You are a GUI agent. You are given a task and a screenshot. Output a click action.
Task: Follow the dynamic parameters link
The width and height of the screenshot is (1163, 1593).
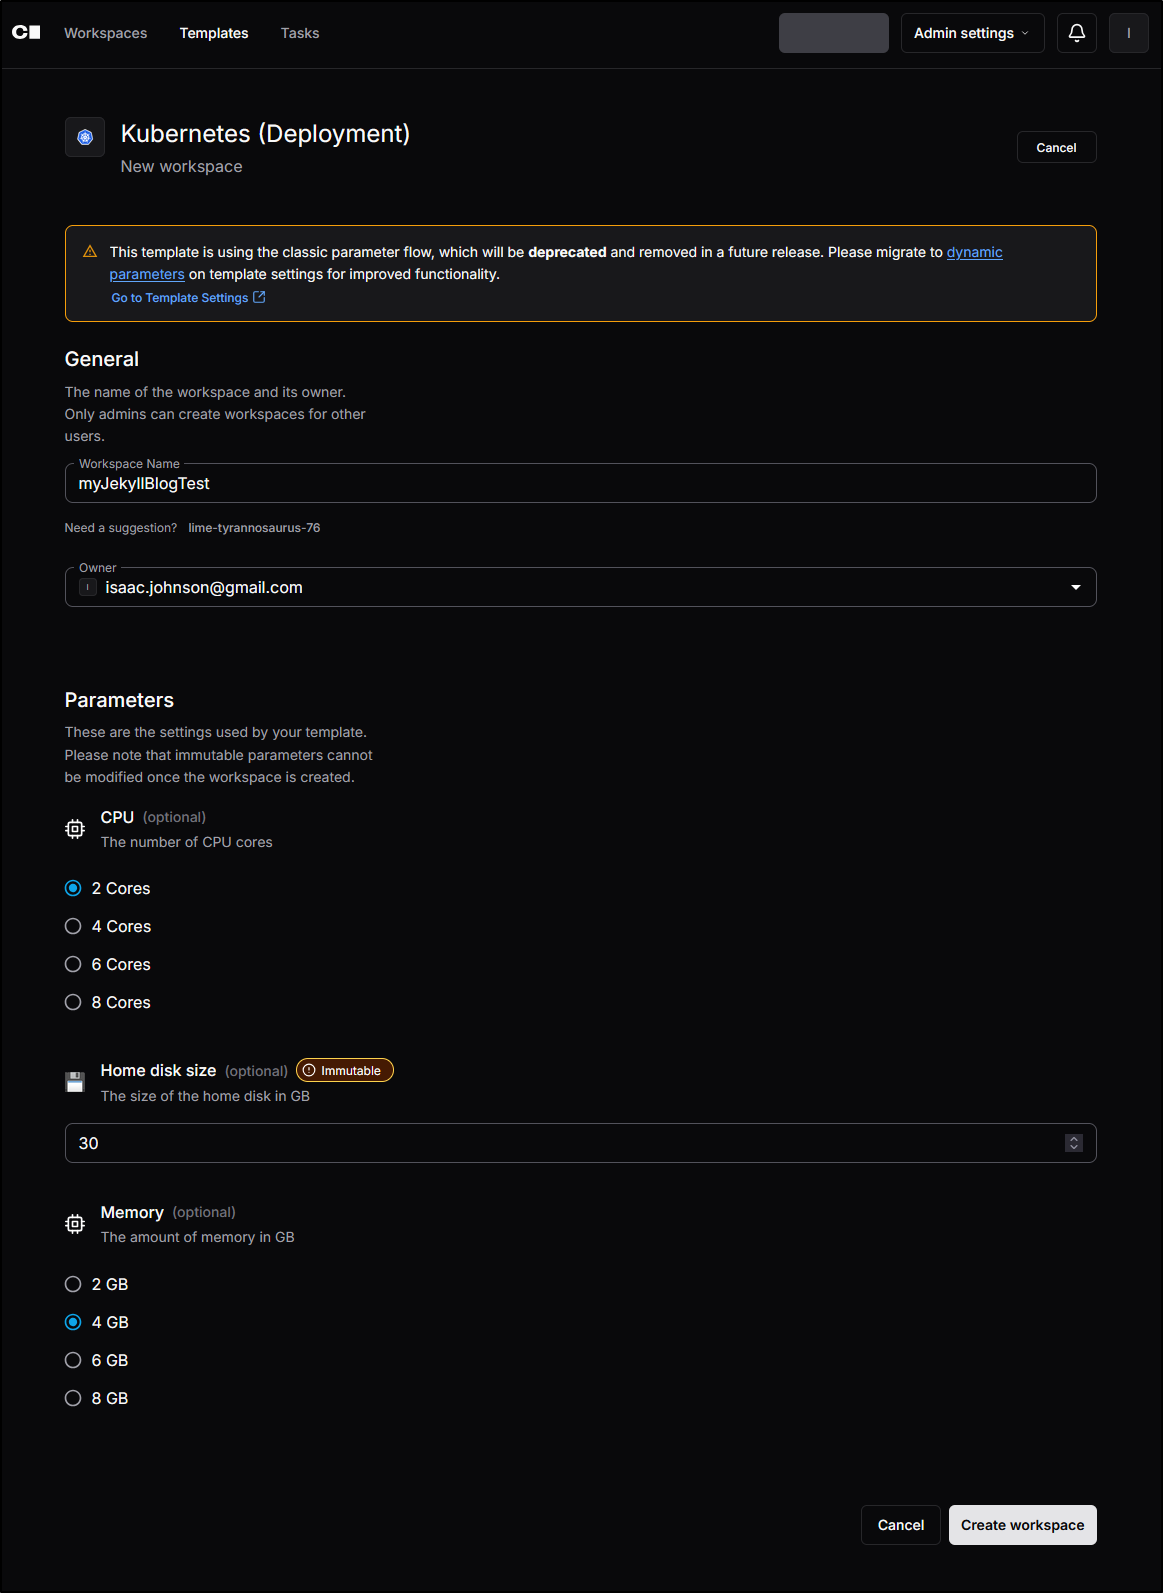[974, 252]
